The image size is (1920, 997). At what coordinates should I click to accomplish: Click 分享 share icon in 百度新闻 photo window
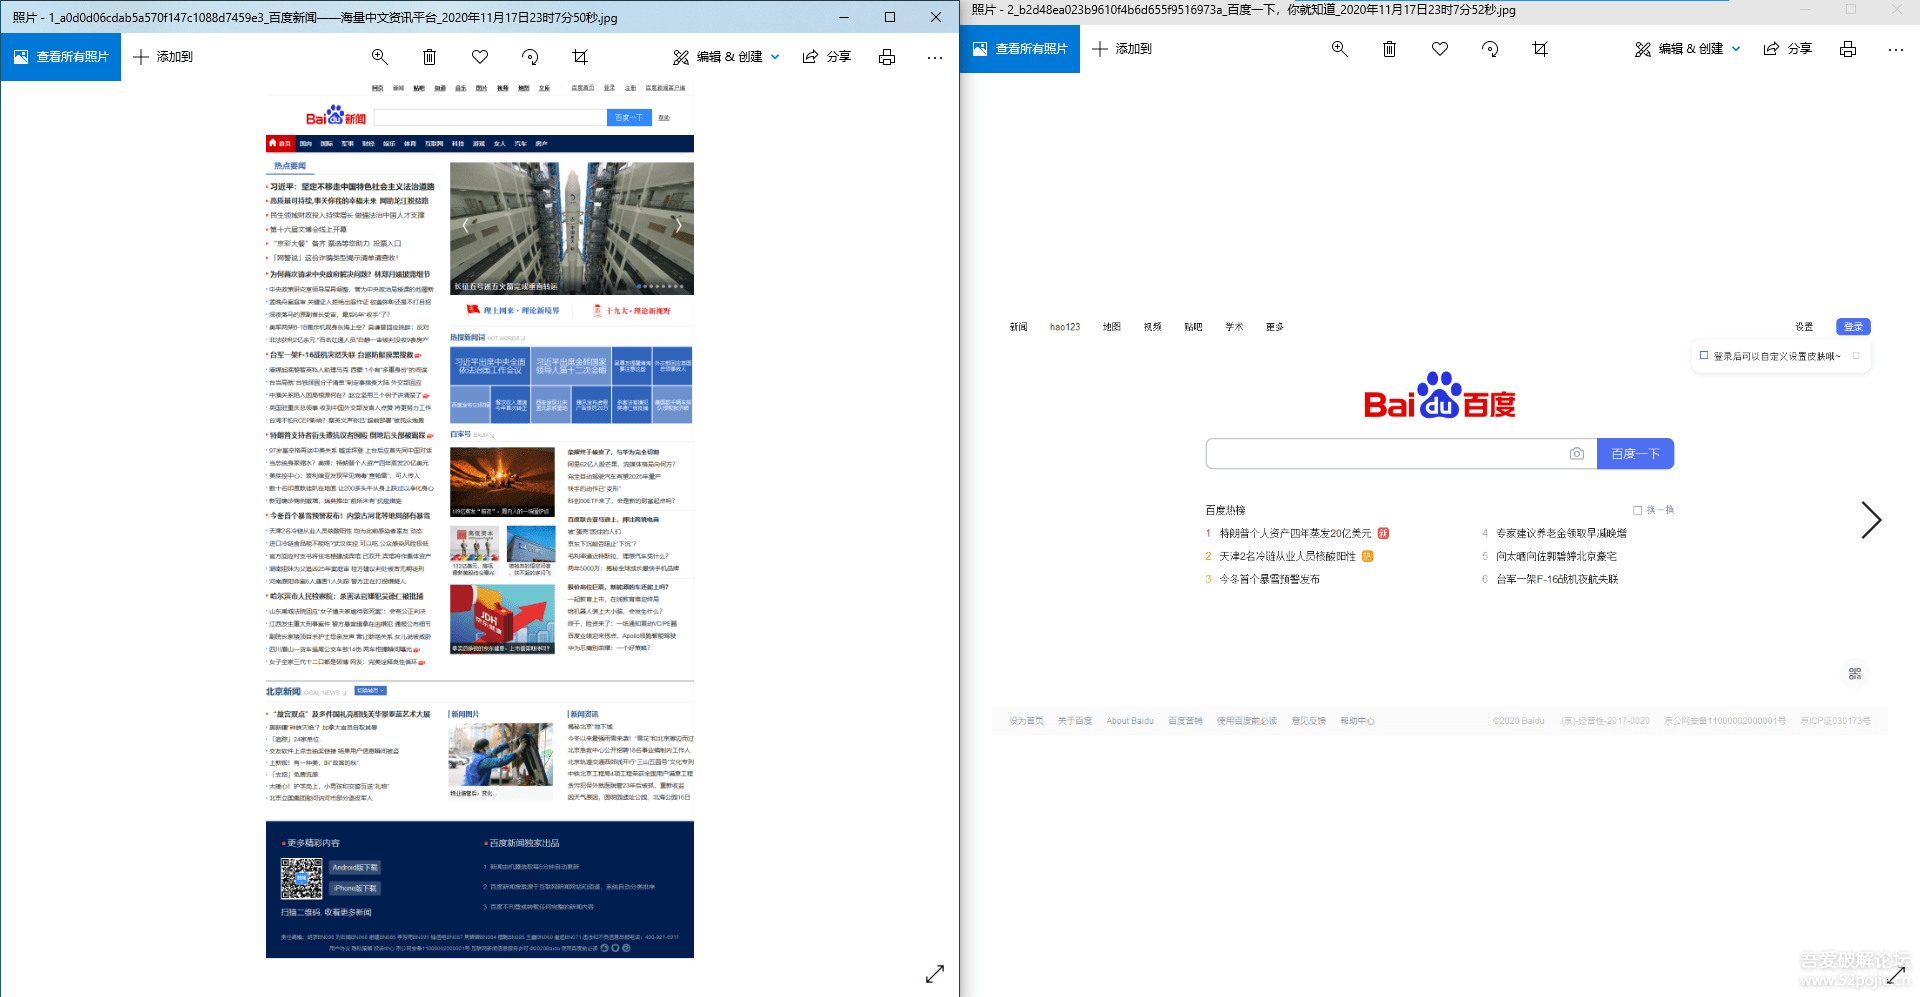tap(826, 57)
